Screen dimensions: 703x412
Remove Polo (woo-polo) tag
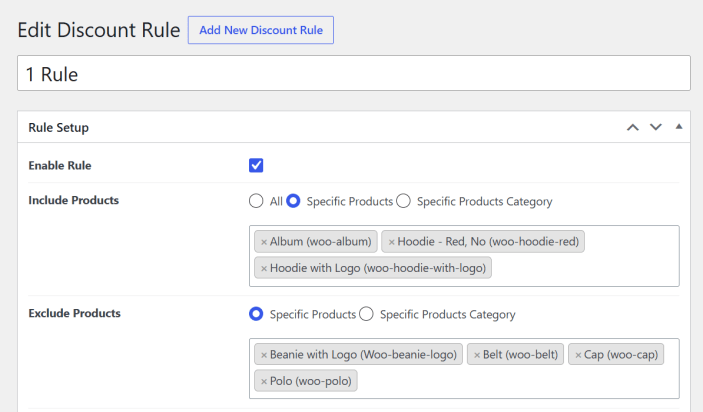click(264, 382)
